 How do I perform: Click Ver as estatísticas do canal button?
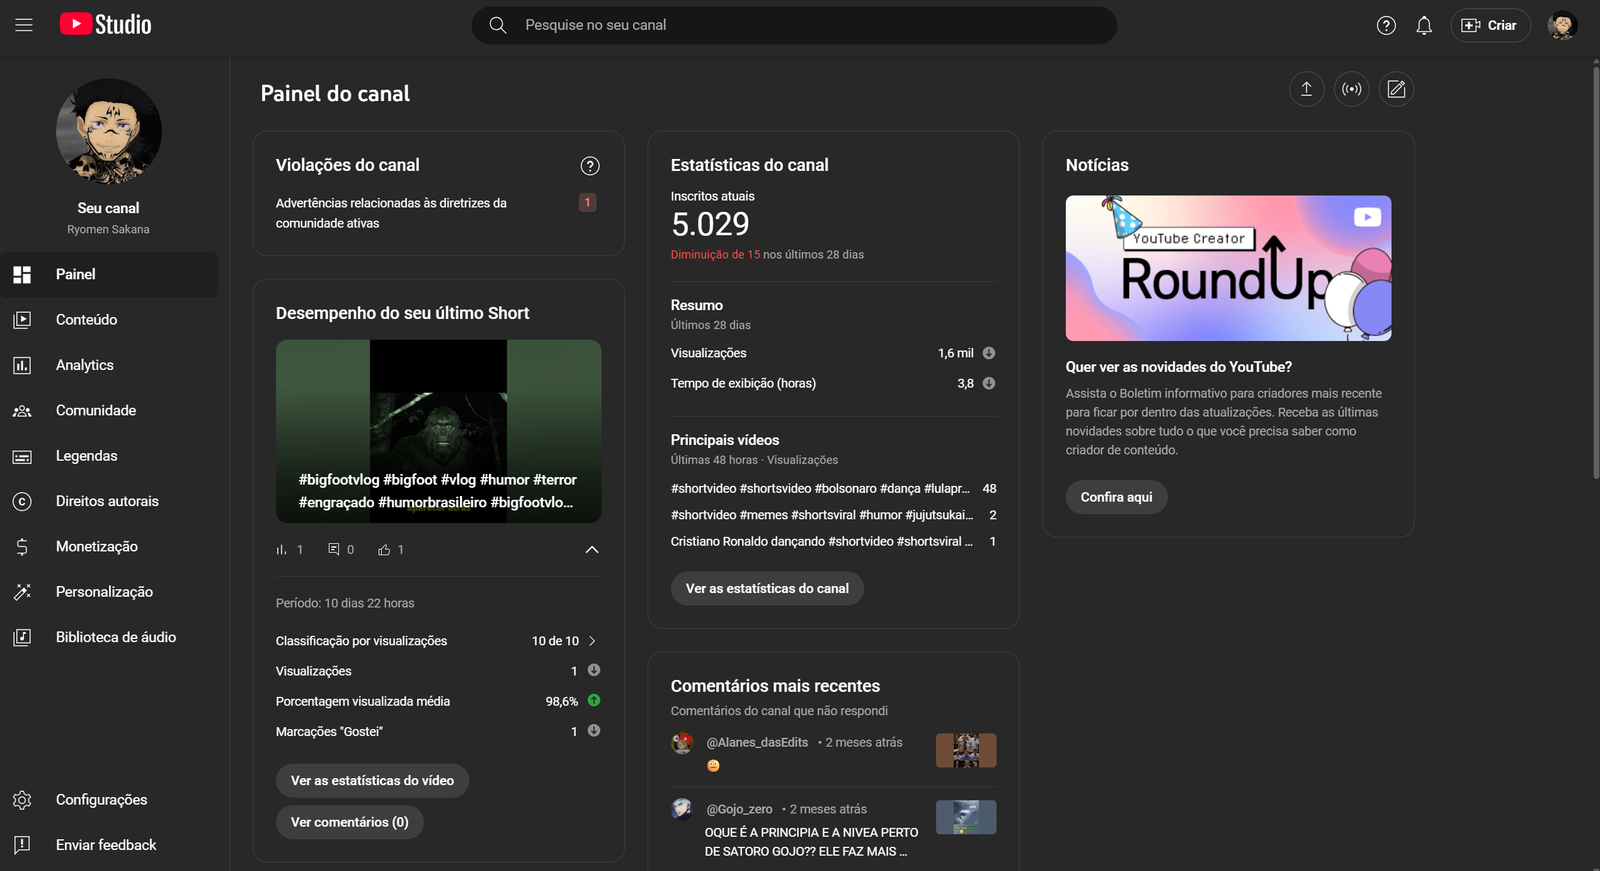coord(767,589)
